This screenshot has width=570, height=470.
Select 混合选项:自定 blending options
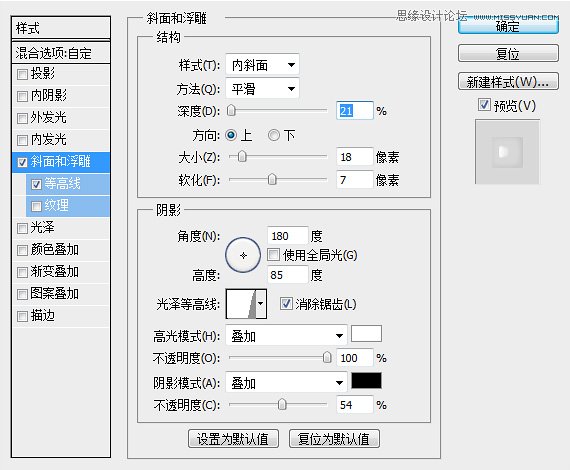point(61,53)
